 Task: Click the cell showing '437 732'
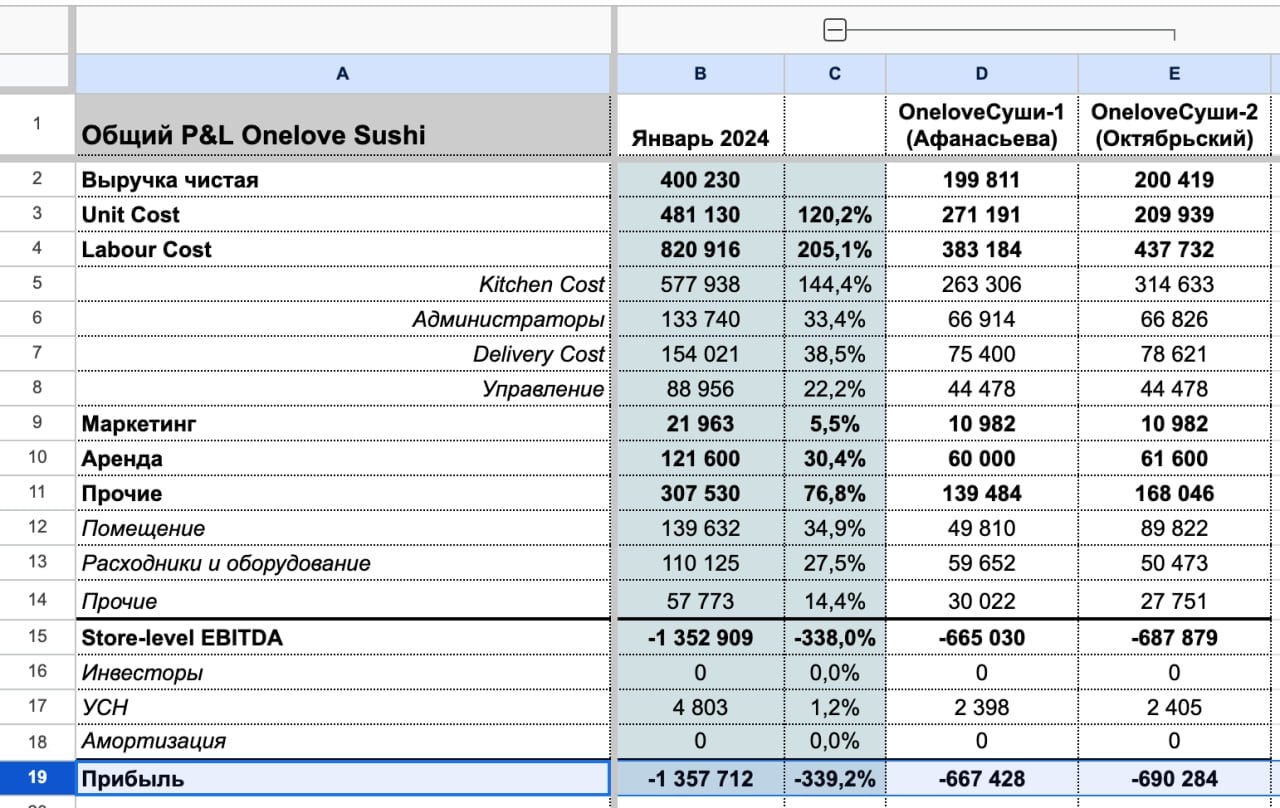click(x=1174, y=249)
